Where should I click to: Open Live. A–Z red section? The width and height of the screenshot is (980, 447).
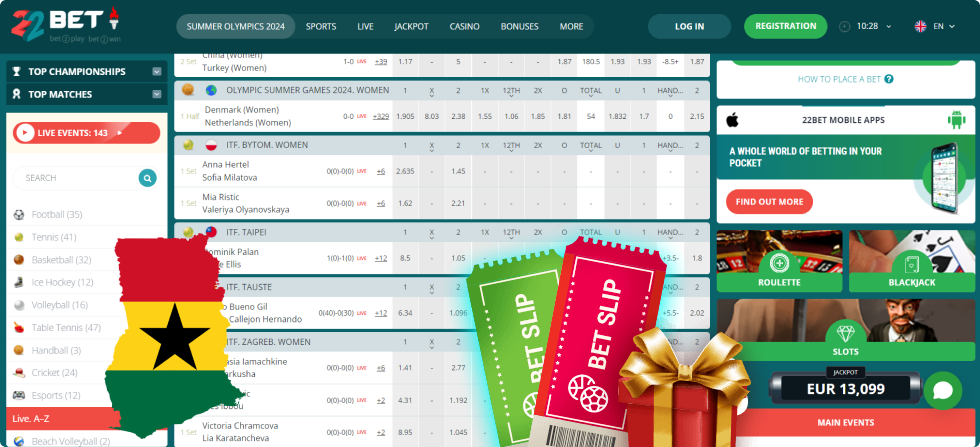pos(87,418)
